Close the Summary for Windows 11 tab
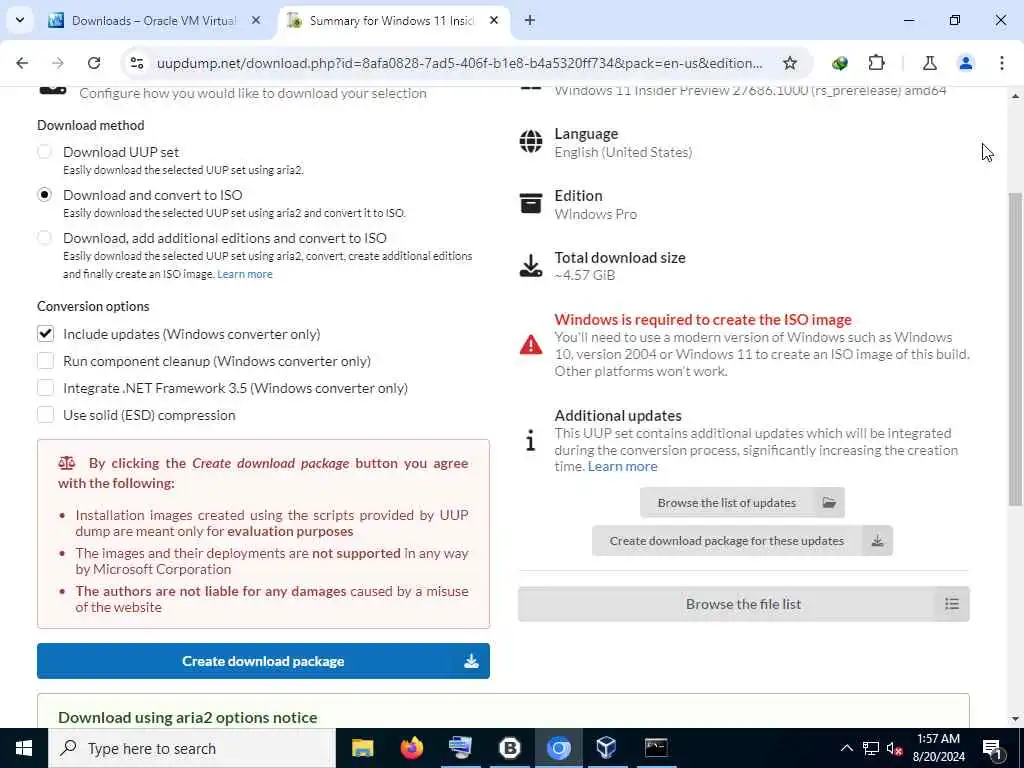The height and width of the screenshot is (768, 1024). tap(494, 21)
